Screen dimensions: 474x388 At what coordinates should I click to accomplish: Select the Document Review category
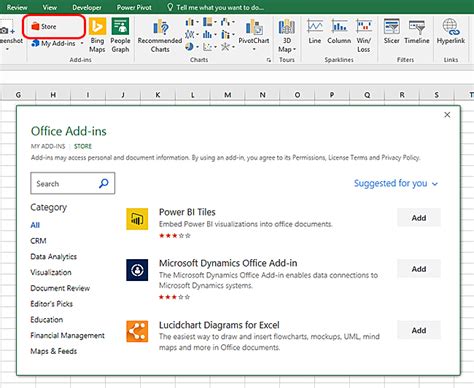(x=60, y=288)
